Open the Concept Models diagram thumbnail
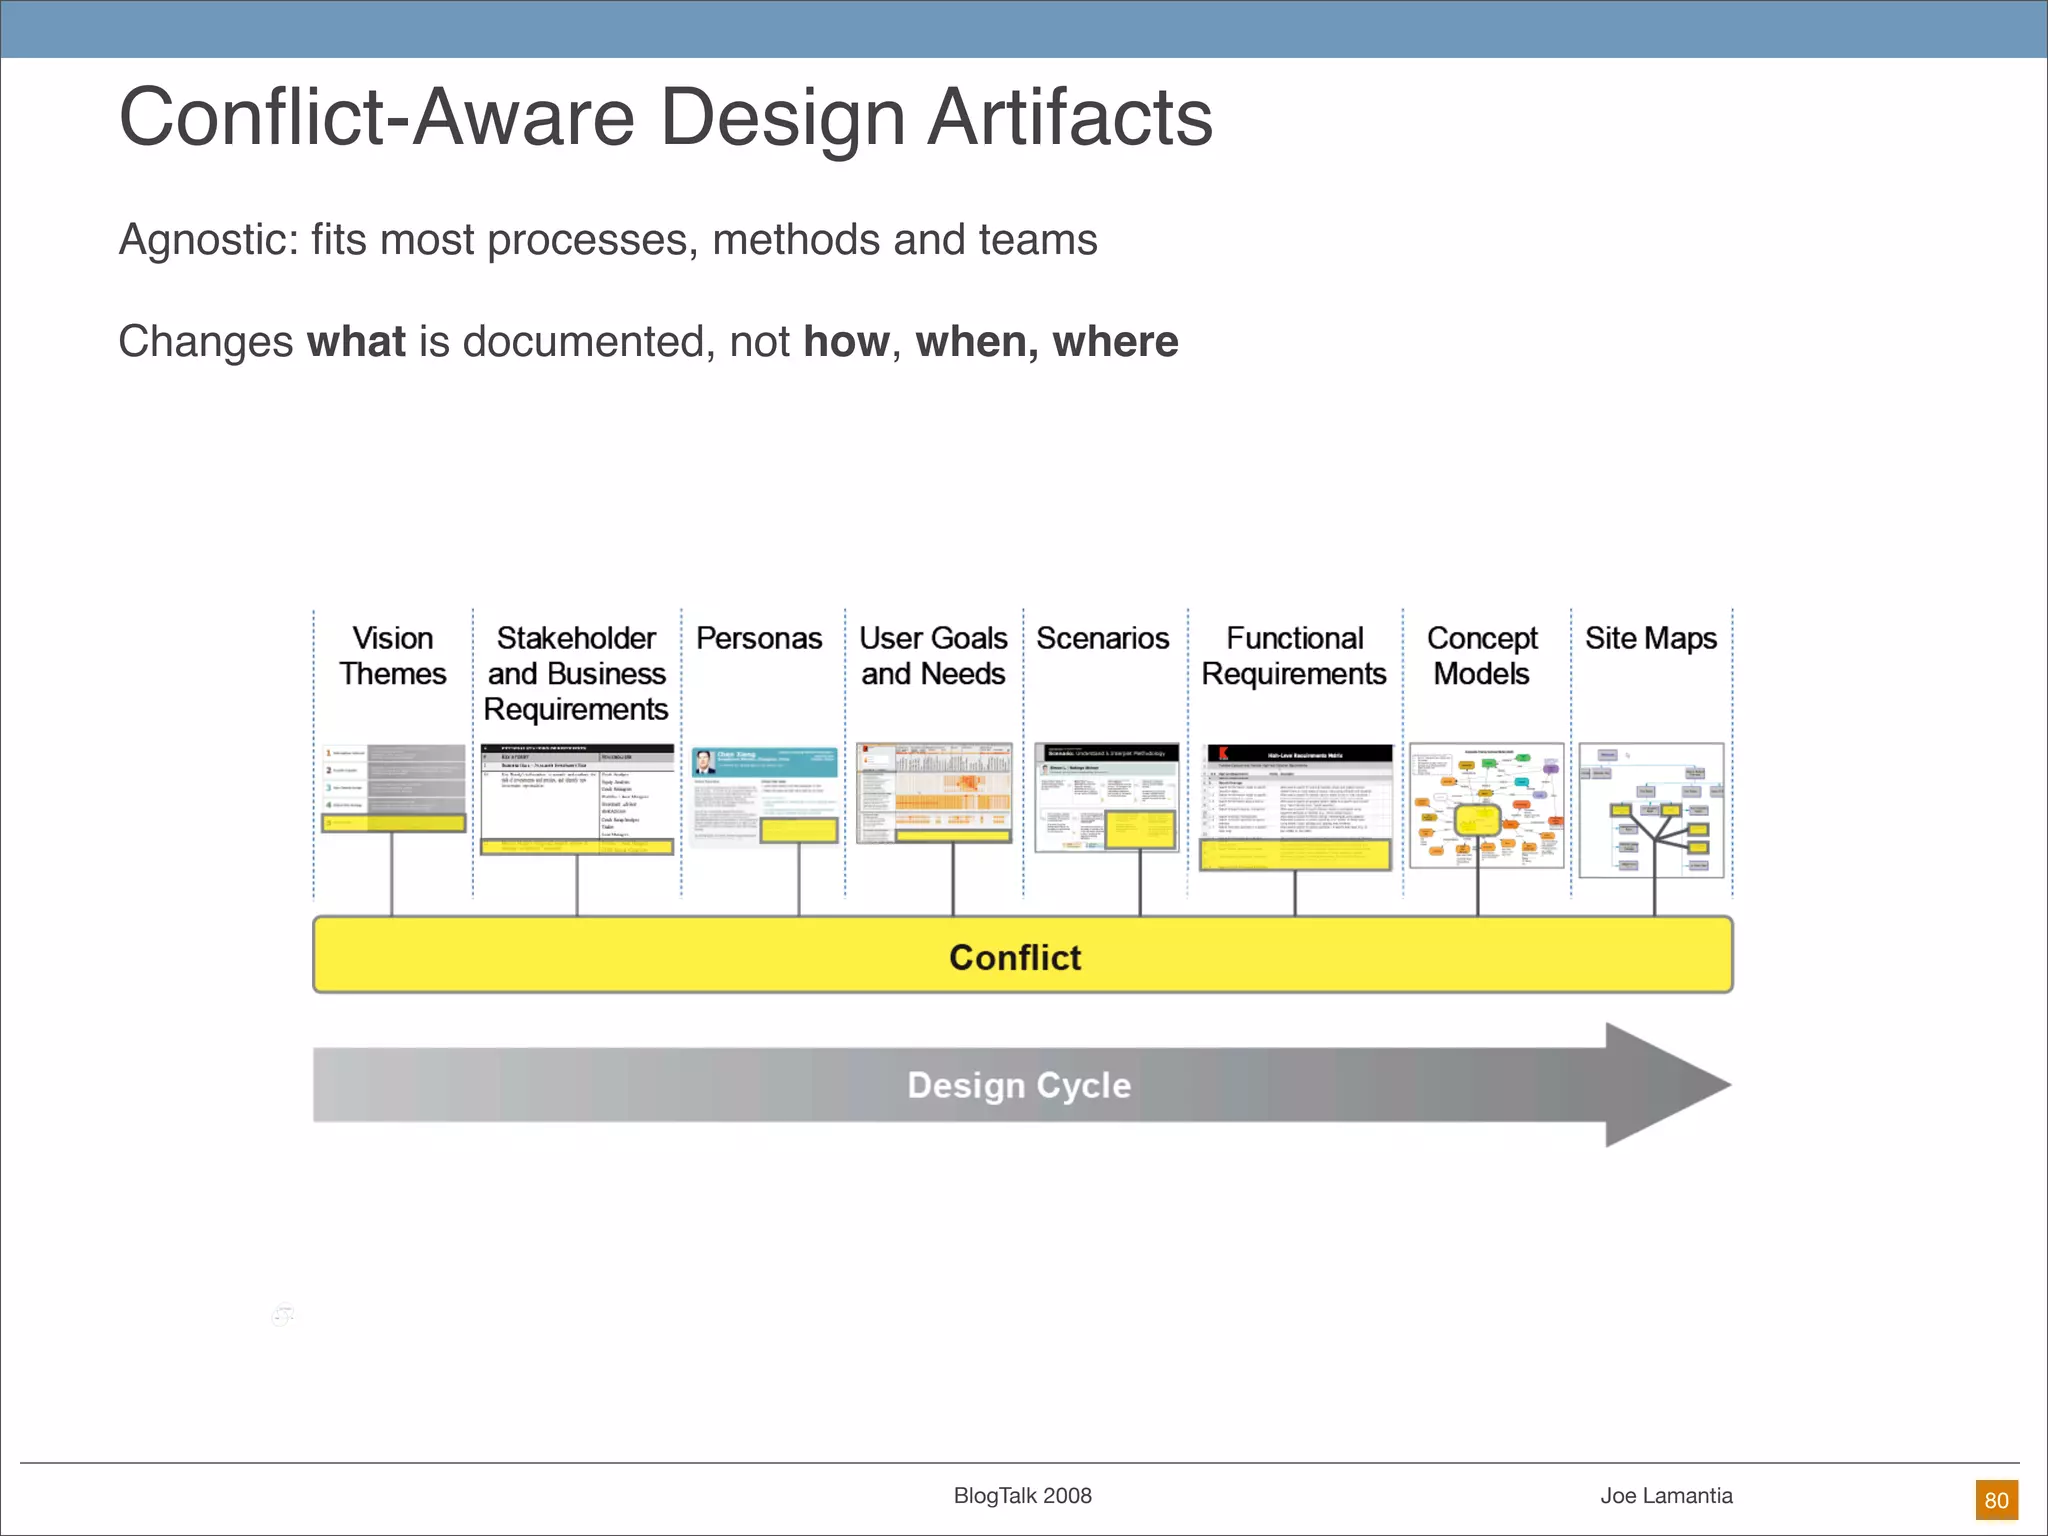 1486,804
